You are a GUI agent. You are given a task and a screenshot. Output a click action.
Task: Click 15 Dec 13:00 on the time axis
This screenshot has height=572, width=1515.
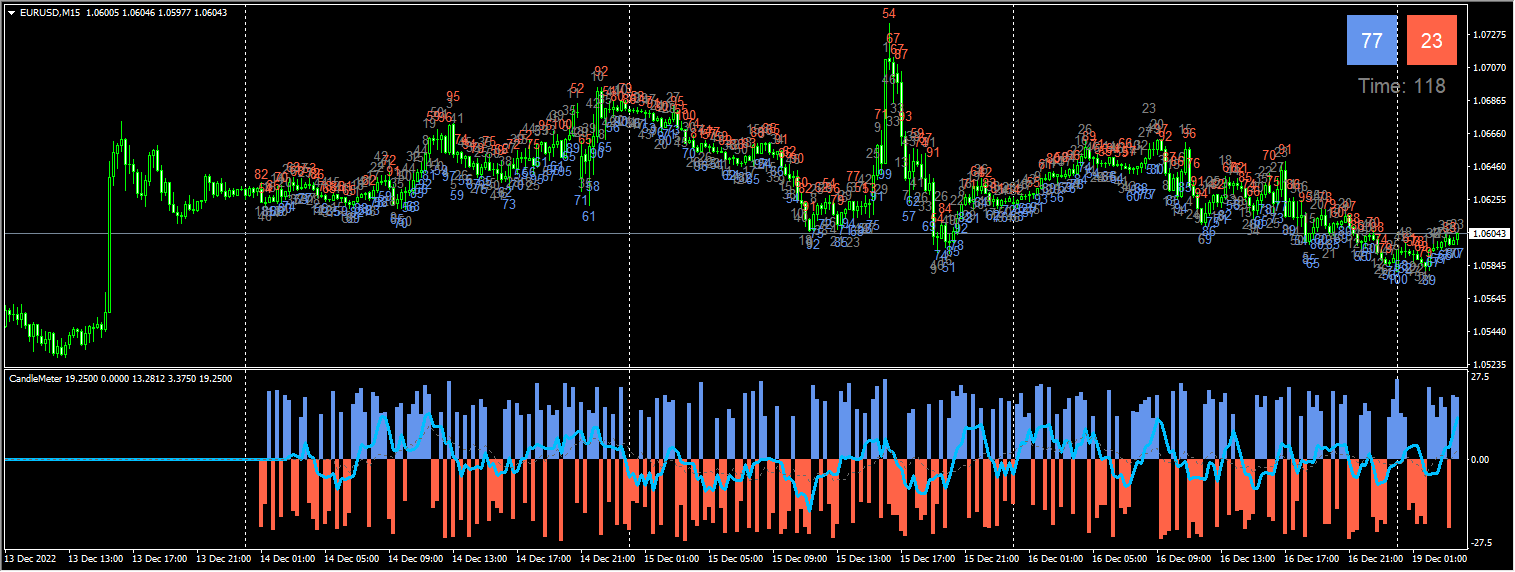(862, 558)
